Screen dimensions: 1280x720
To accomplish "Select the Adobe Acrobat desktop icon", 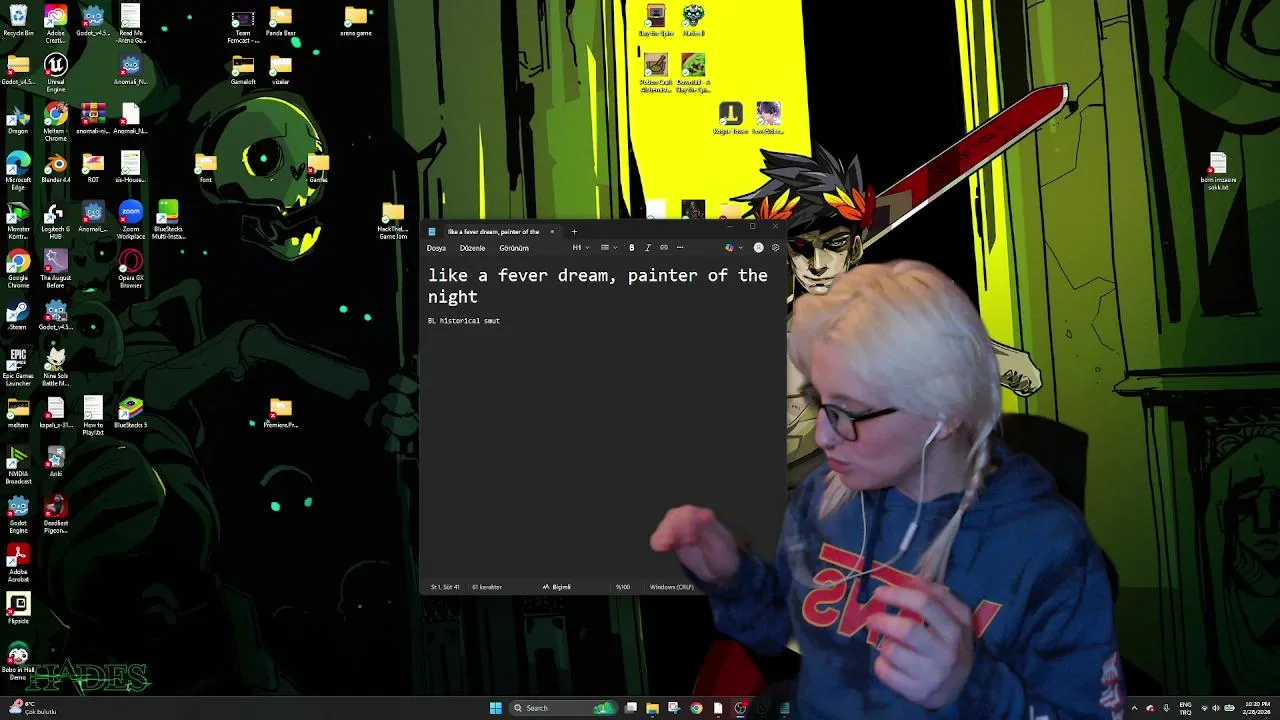I will pos(18,563).
